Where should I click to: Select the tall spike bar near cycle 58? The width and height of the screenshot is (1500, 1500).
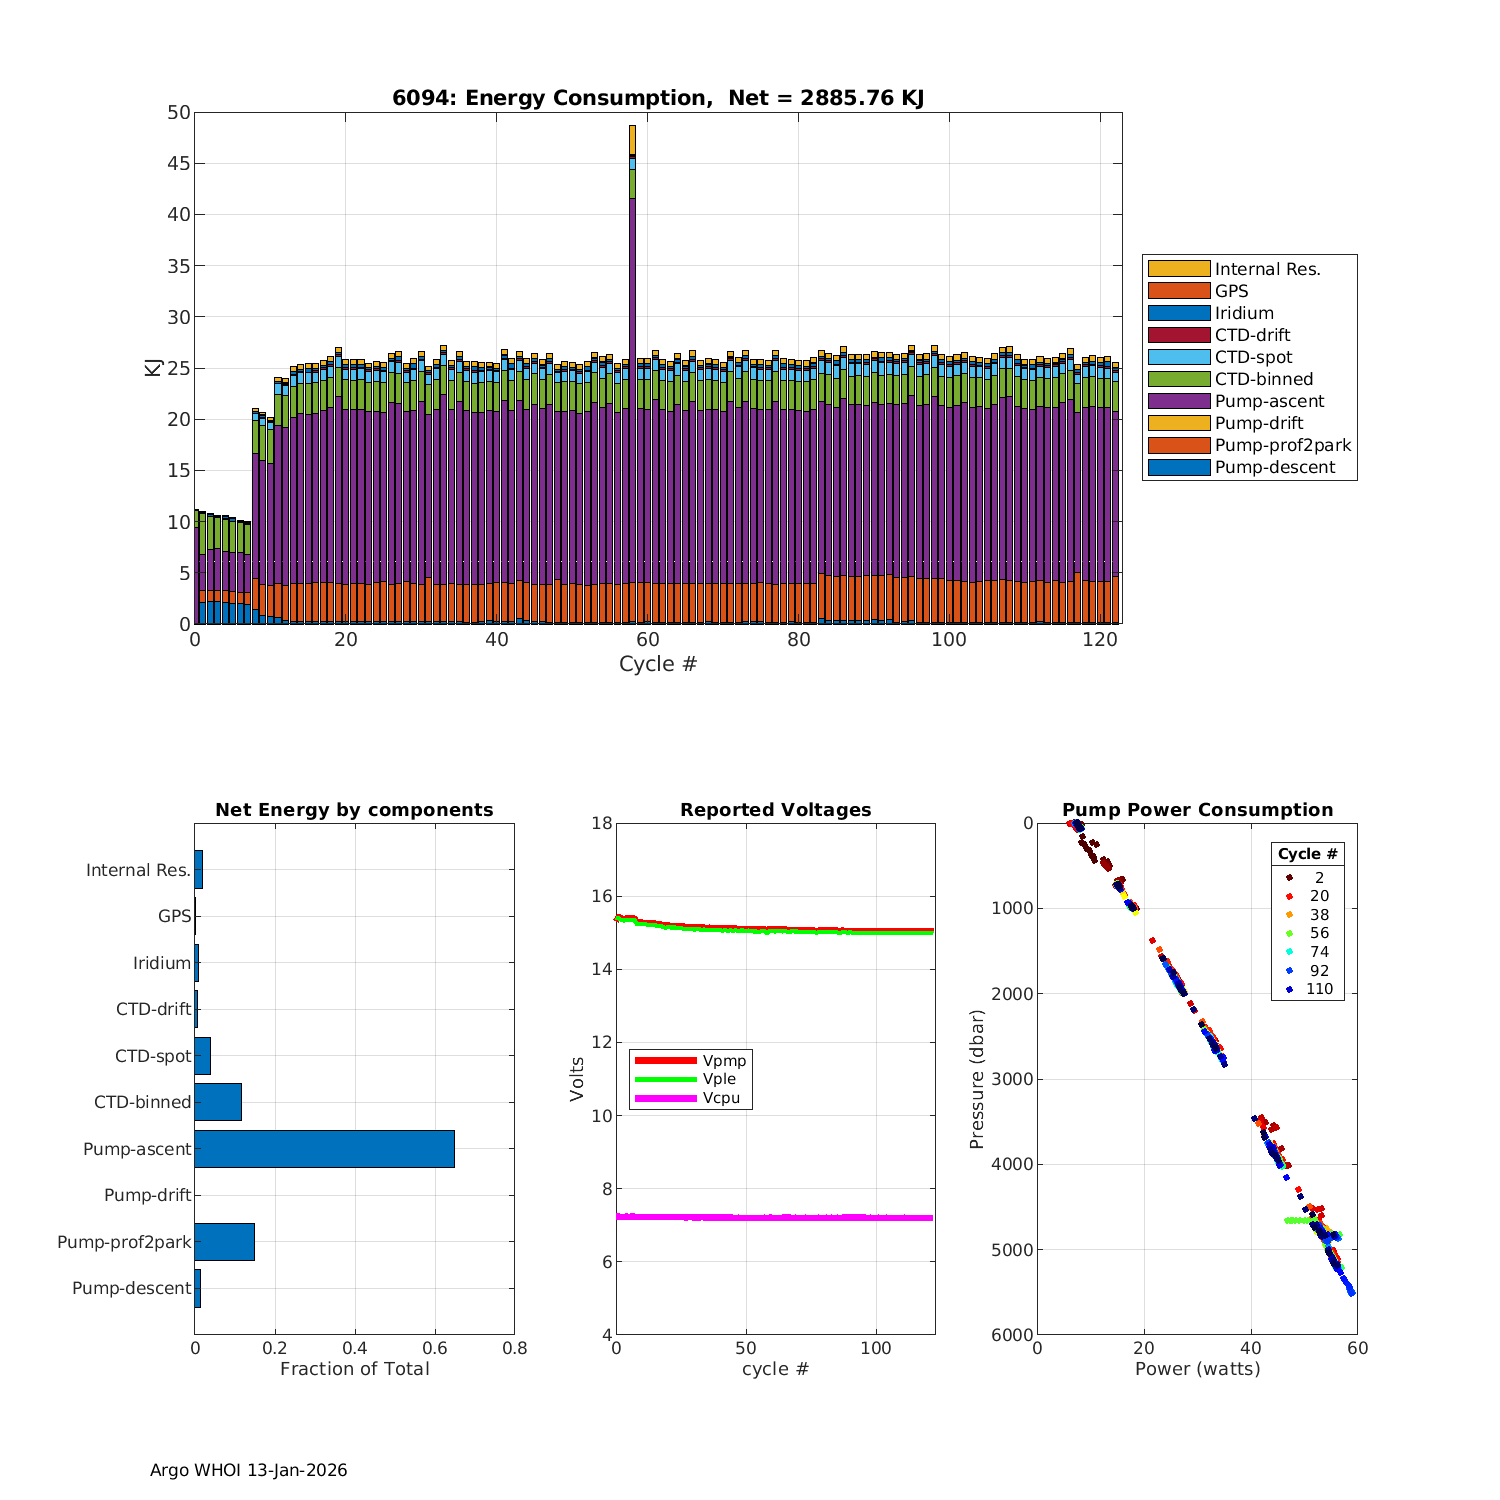click(x=632, y=300)
